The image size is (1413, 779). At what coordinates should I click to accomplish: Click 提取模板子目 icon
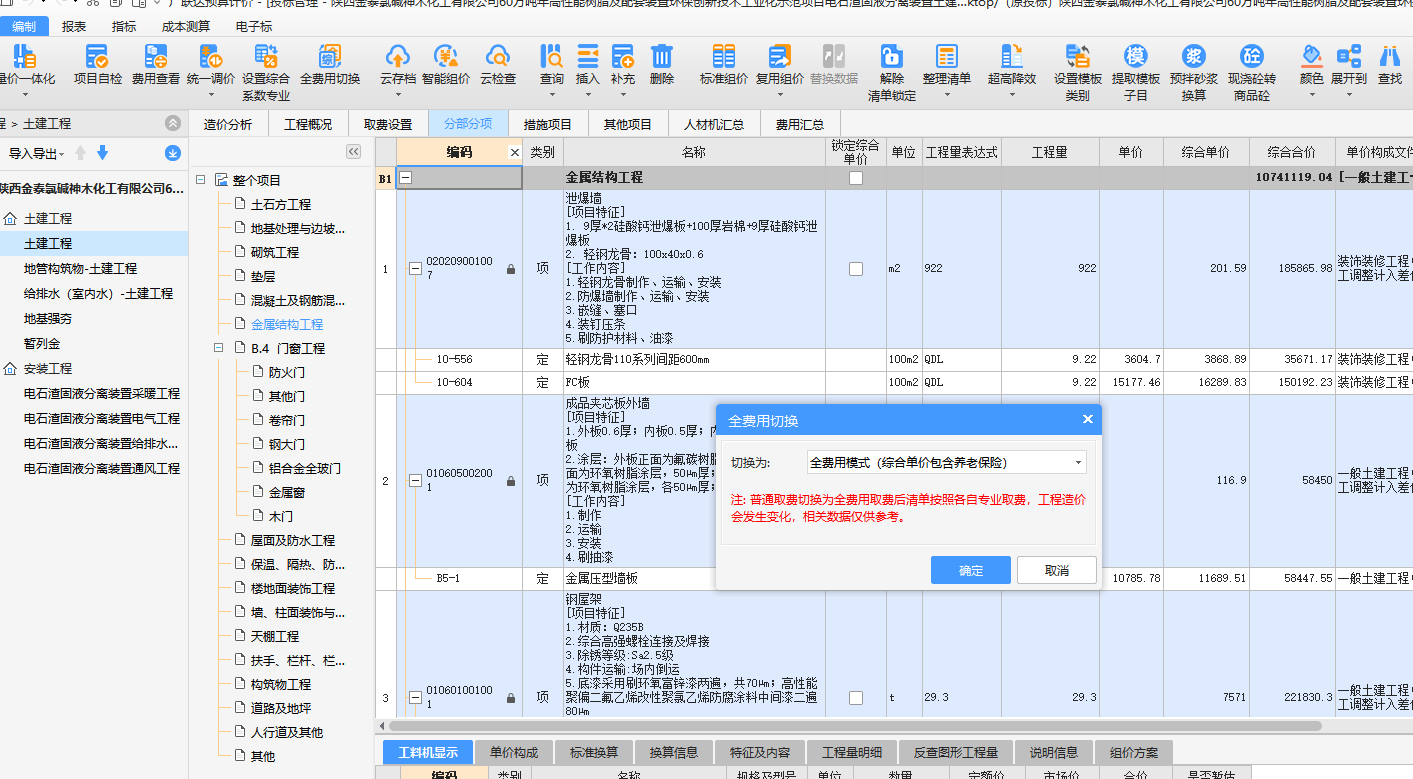[1136, 72]
